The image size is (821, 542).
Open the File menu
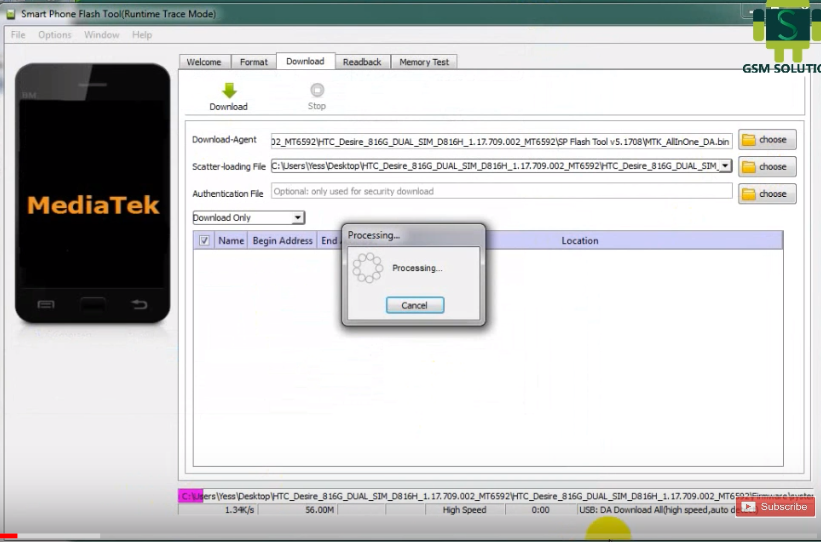click(x=18, y=35)
